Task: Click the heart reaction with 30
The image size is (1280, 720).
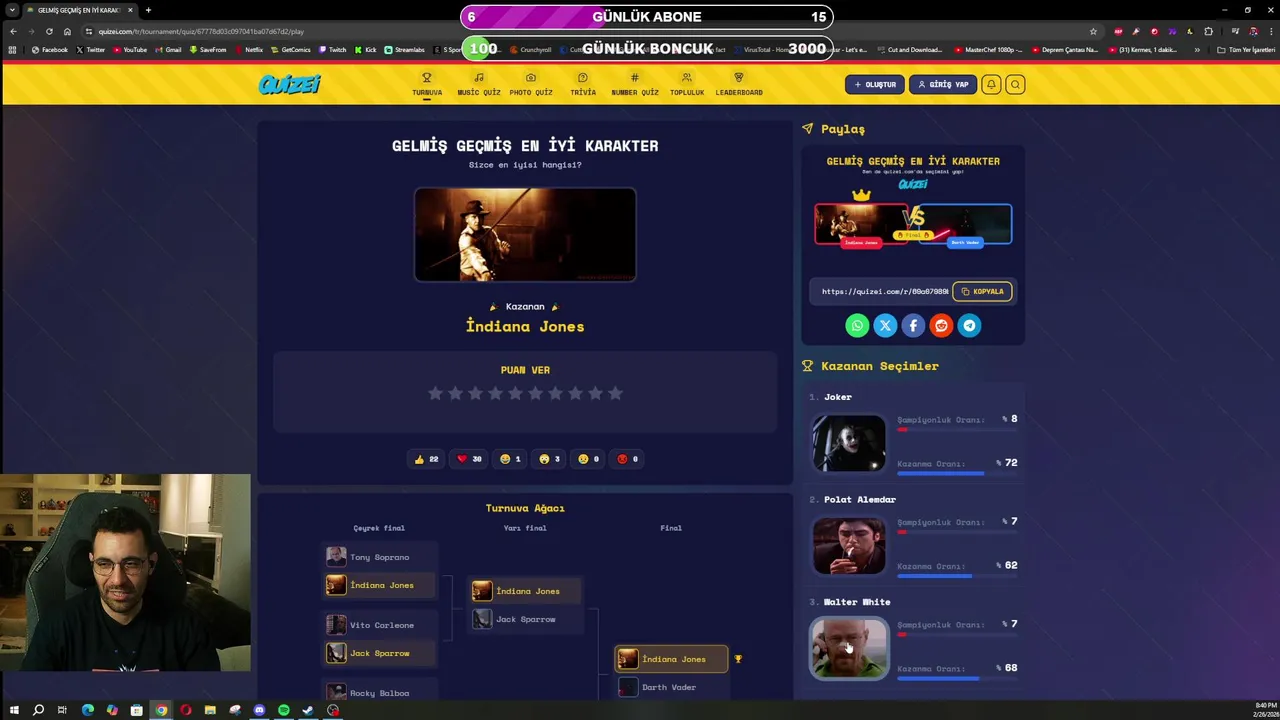Action: [x=469, y=459]
